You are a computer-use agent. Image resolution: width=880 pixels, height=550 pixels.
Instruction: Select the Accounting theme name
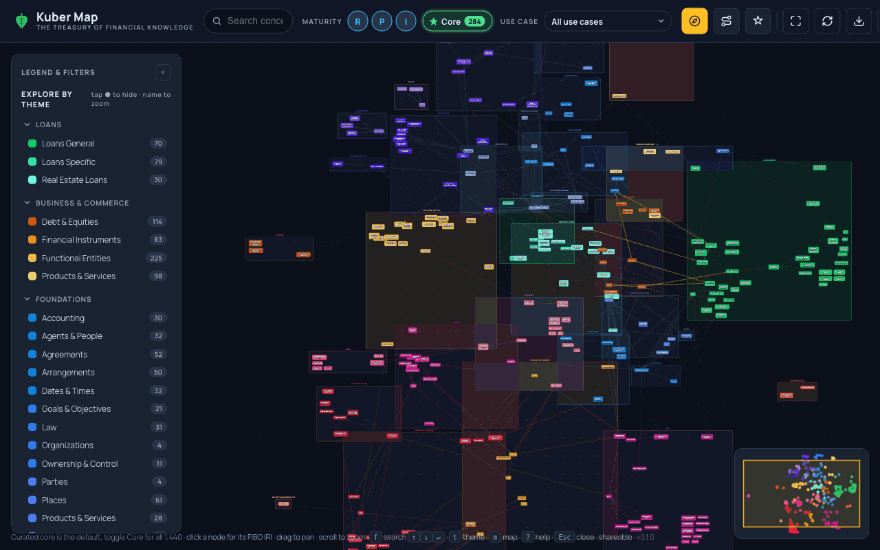coord(63,318)
